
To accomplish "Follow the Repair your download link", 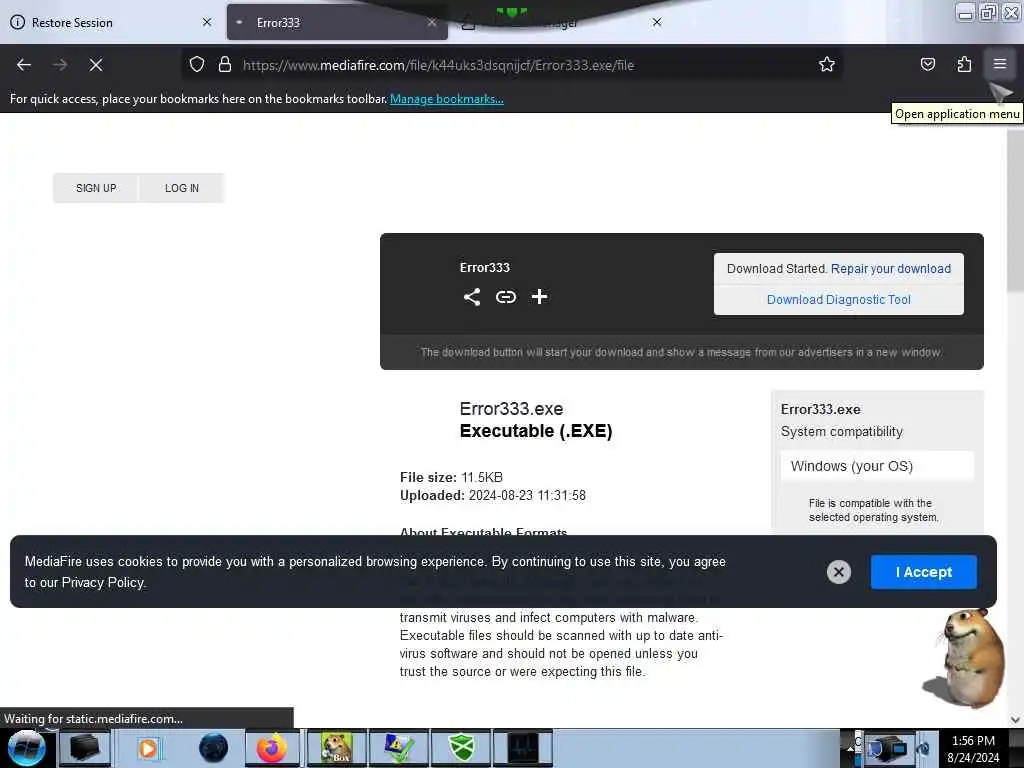I will pos(891,269).
